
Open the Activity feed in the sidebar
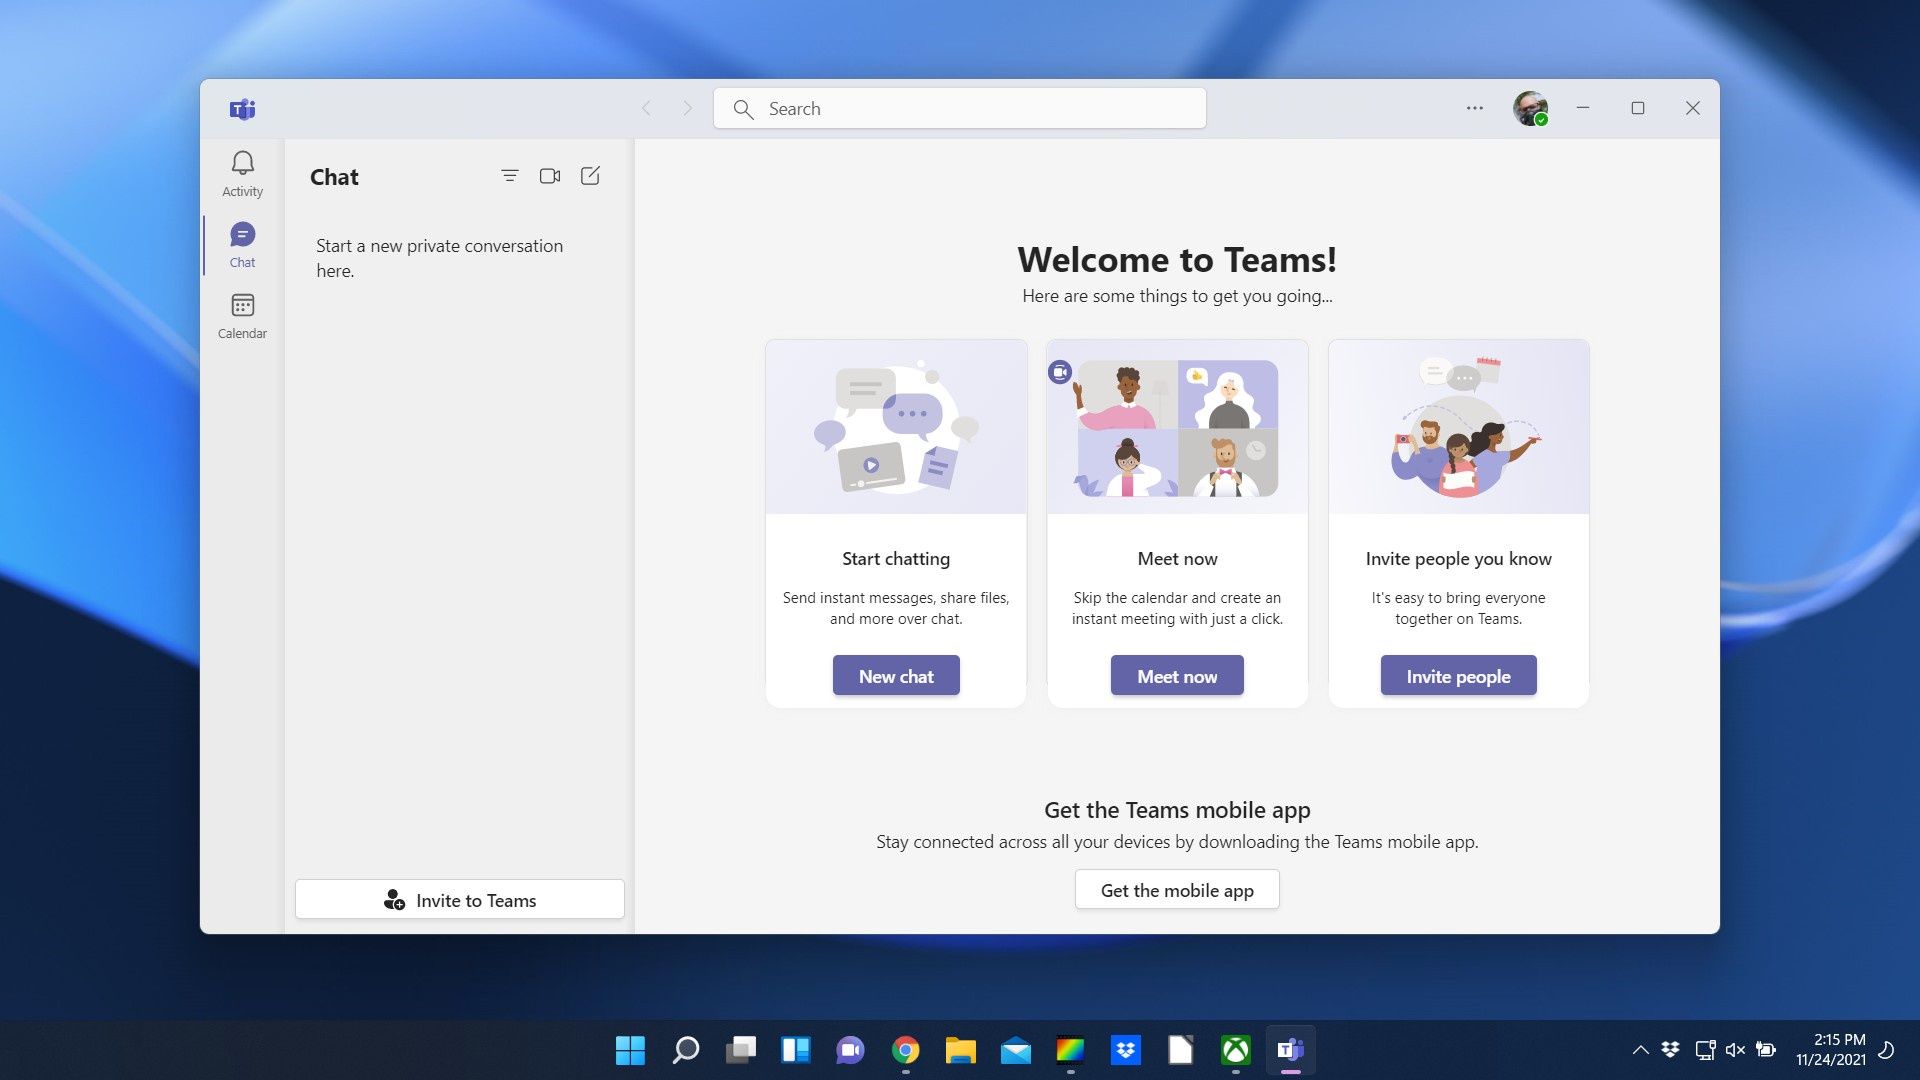click(242, 174)
